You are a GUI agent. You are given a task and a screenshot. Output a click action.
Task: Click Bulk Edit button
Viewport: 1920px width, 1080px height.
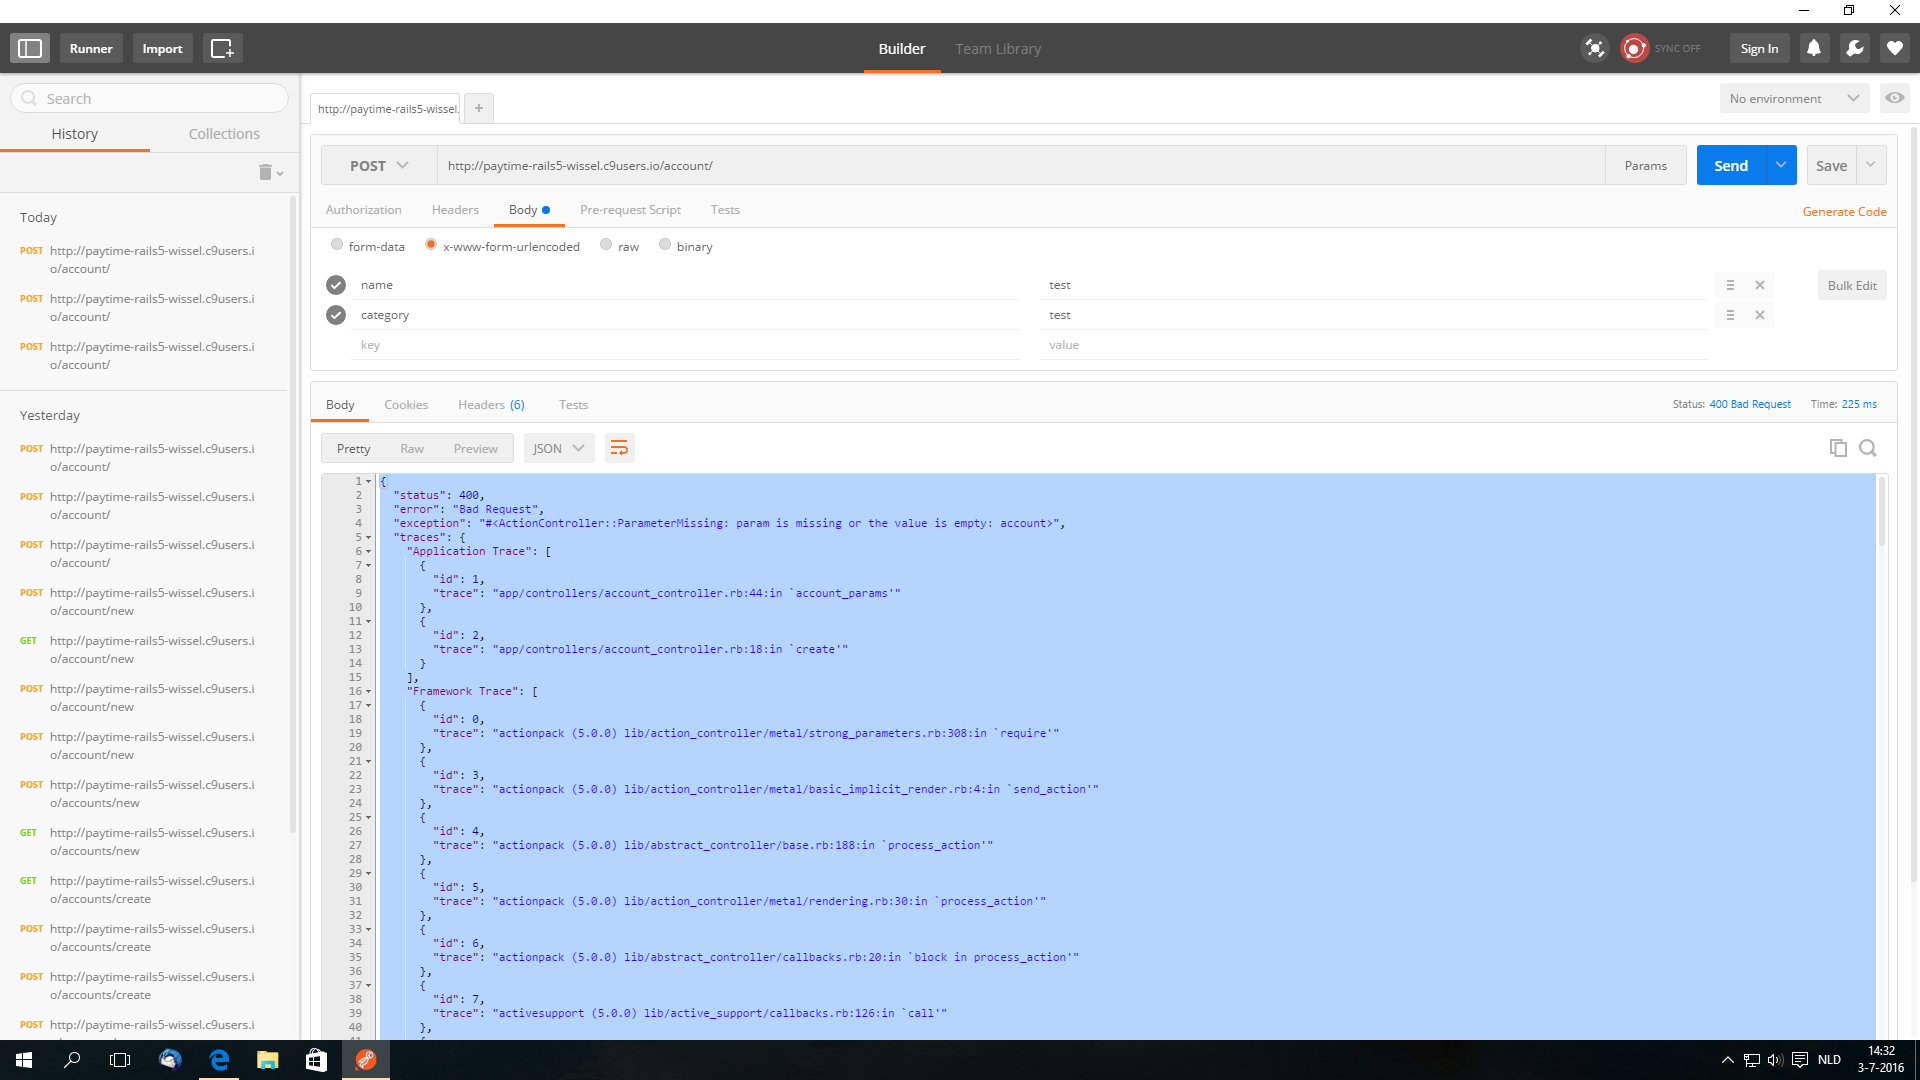(x=1852, y=285)
